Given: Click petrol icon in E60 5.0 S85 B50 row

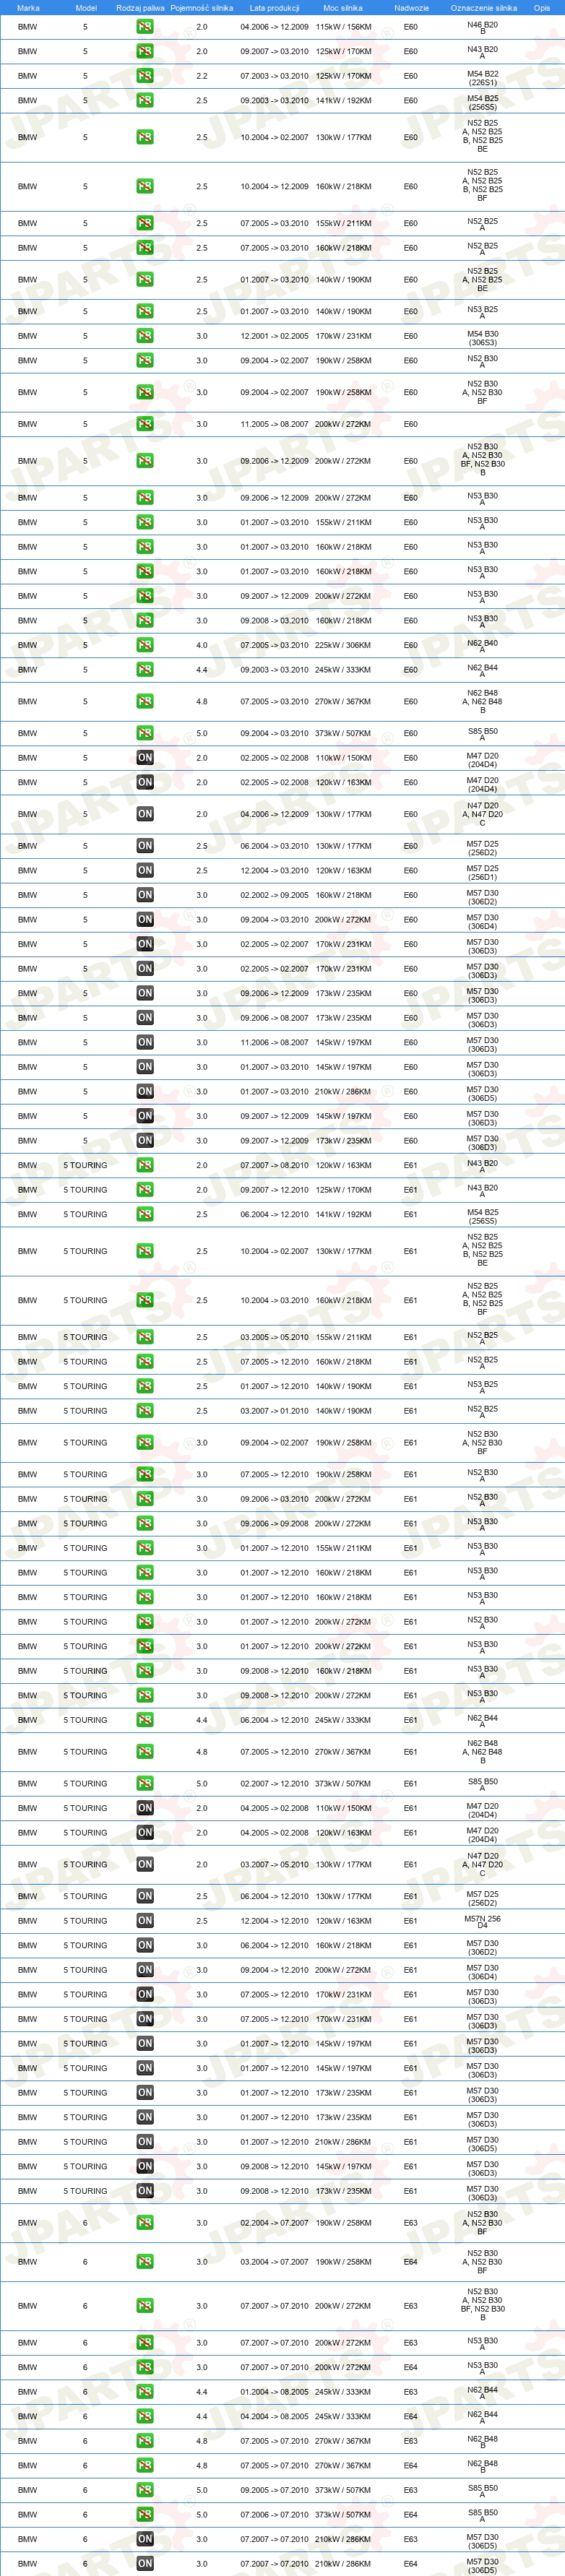Looking at the screenshot, I should tap(145, 733).
